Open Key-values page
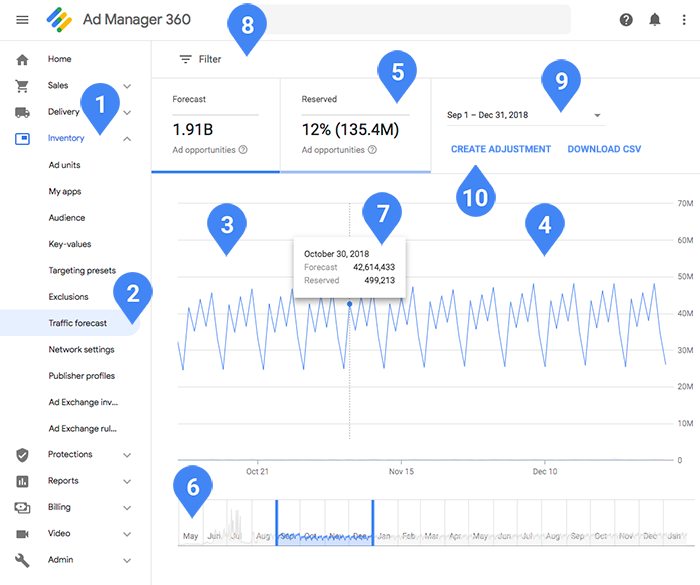The width and height of the screenshot is (700, 585). tap(70, 244)
